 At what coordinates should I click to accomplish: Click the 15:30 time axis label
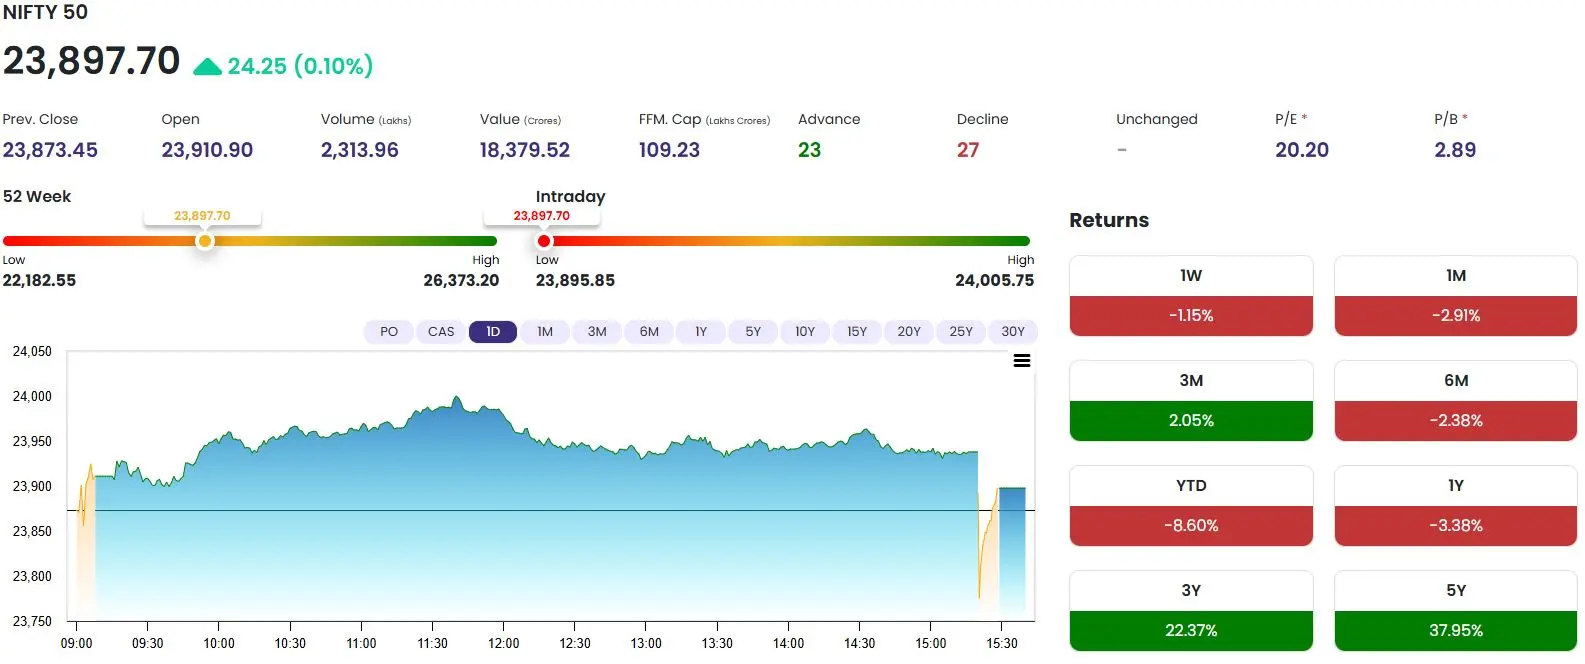point(1001,643)
